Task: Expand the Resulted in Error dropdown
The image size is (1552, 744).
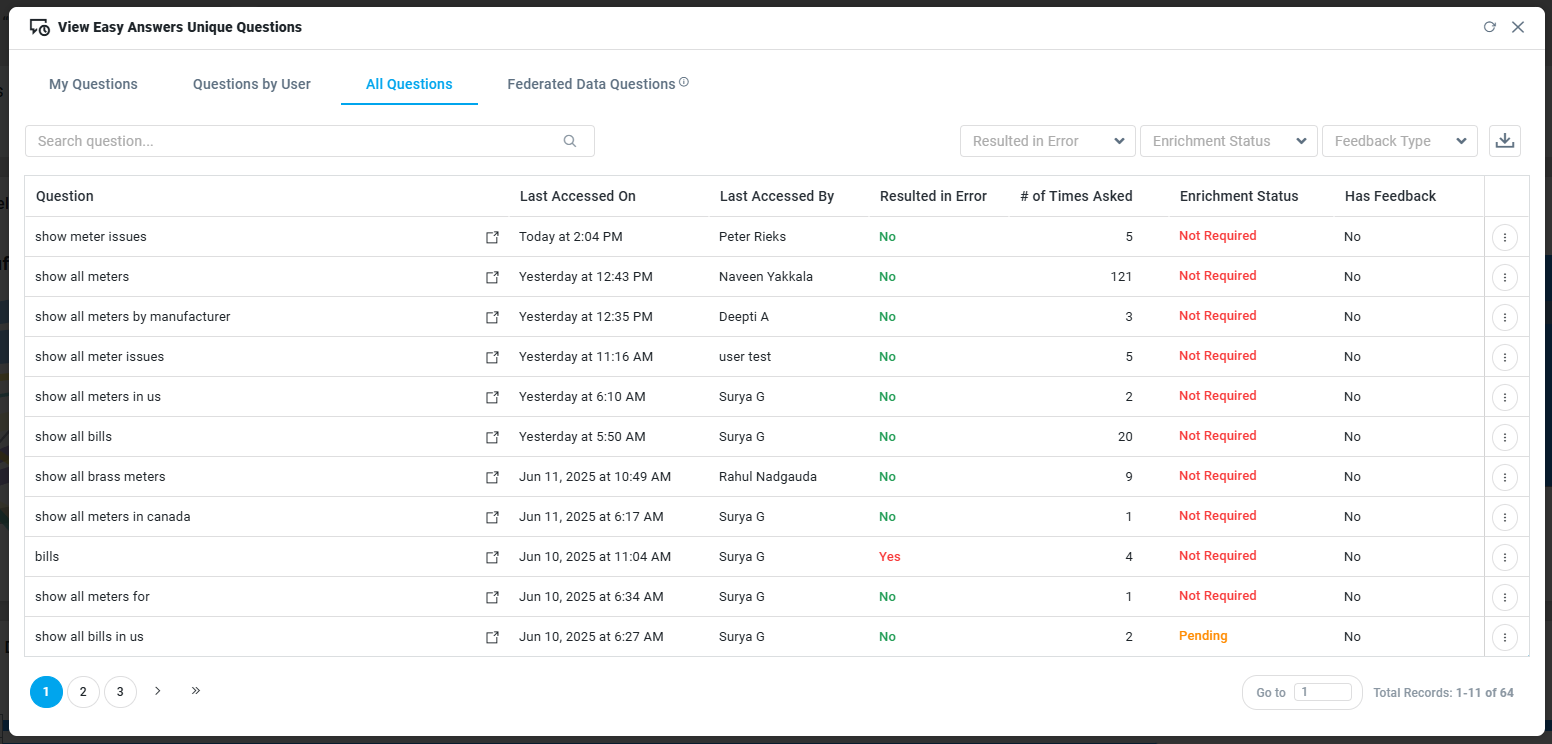Action: 1047,141
